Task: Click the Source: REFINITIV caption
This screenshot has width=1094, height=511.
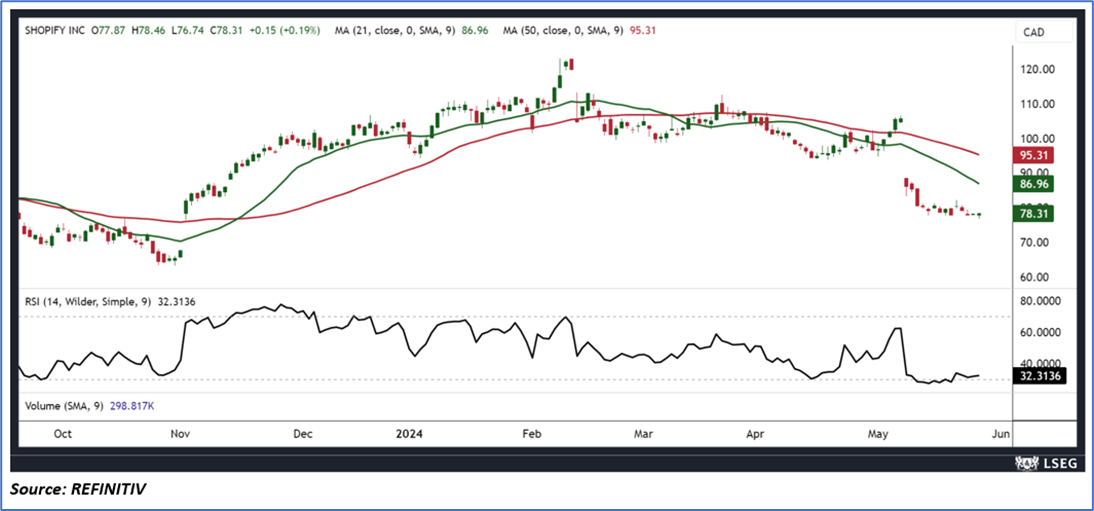Action: [x=77, y=490]
